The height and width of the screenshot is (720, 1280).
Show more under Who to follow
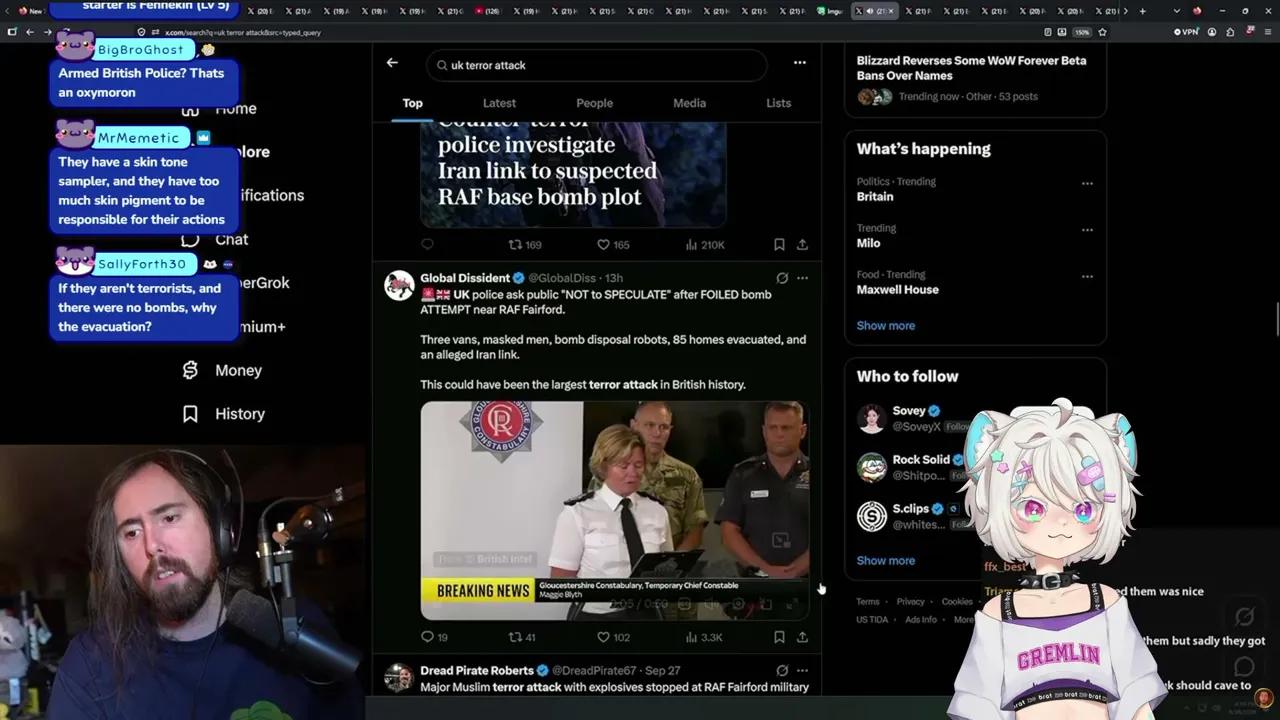point(885,560)
